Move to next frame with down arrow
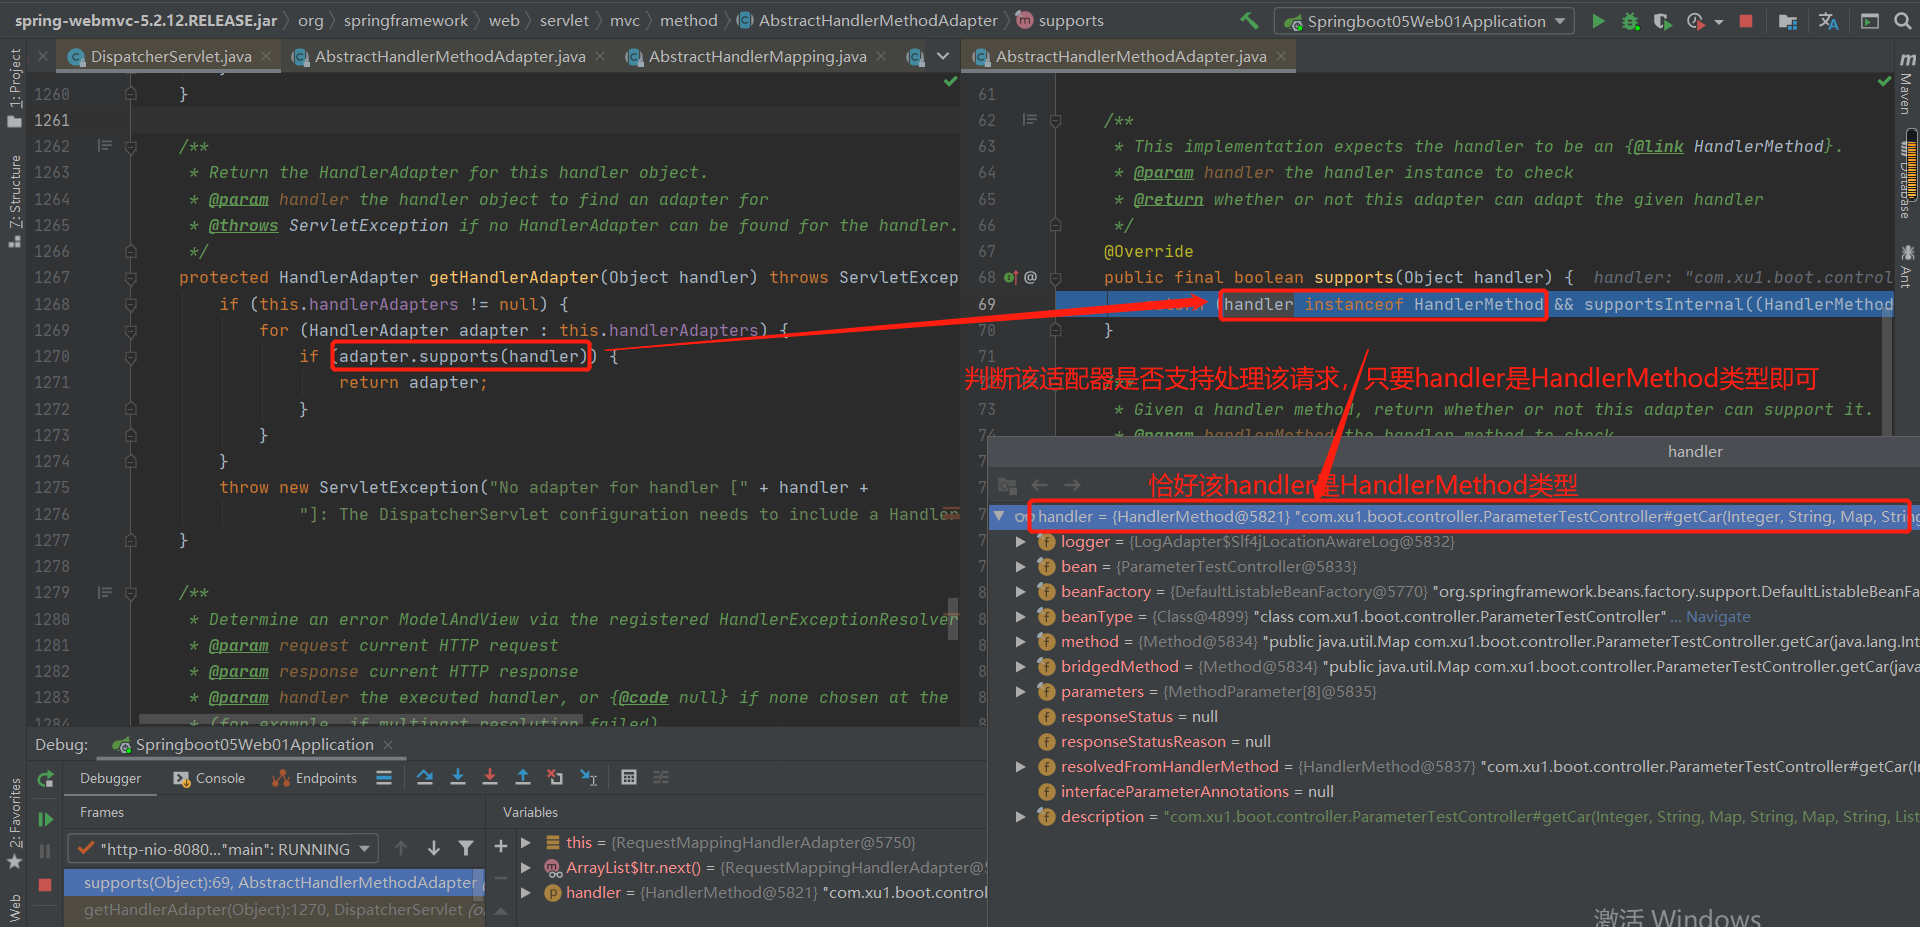Viewport: 1920px width, 927px height. point(434,848)
